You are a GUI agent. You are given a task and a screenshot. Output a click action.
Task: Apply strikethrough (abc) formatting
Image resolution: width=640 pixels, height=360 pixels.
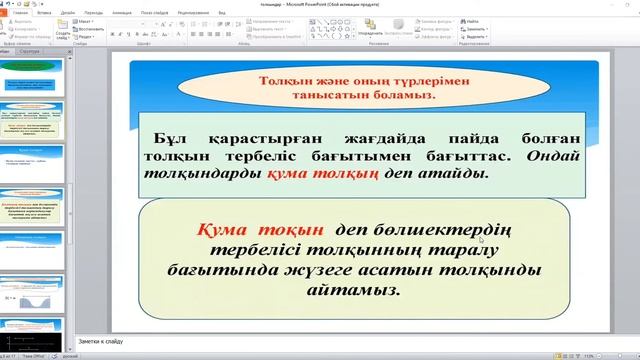pyautogui.click(x=145, y=35)
